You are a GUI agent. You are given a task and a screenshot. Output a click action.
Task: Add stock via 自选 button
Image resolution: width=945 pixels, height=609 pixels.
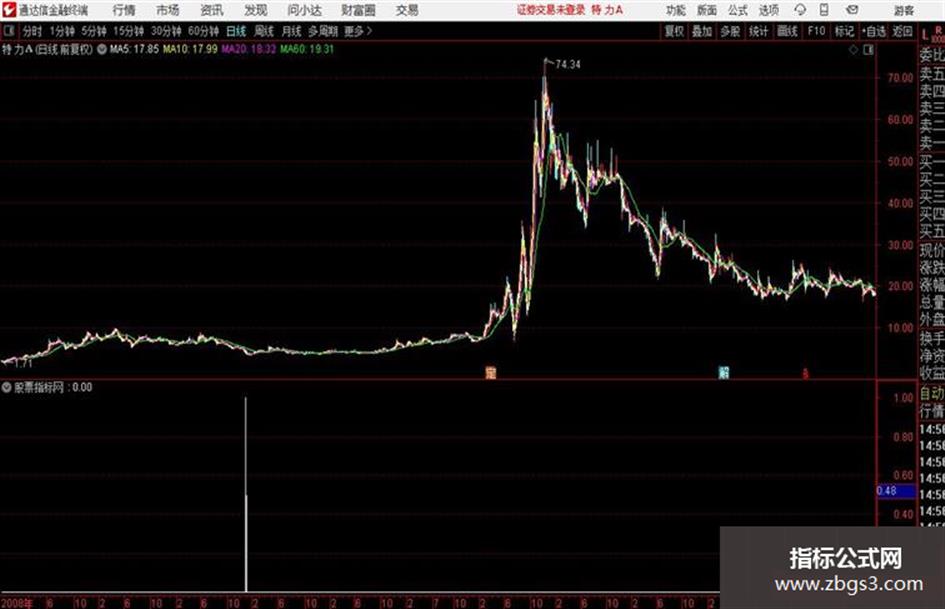point(873,31)
